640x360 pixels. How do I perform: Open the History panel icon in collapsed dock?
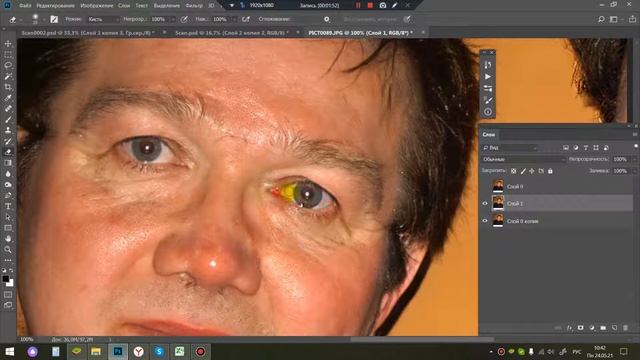pyautogui.click(x=488, y=65)
